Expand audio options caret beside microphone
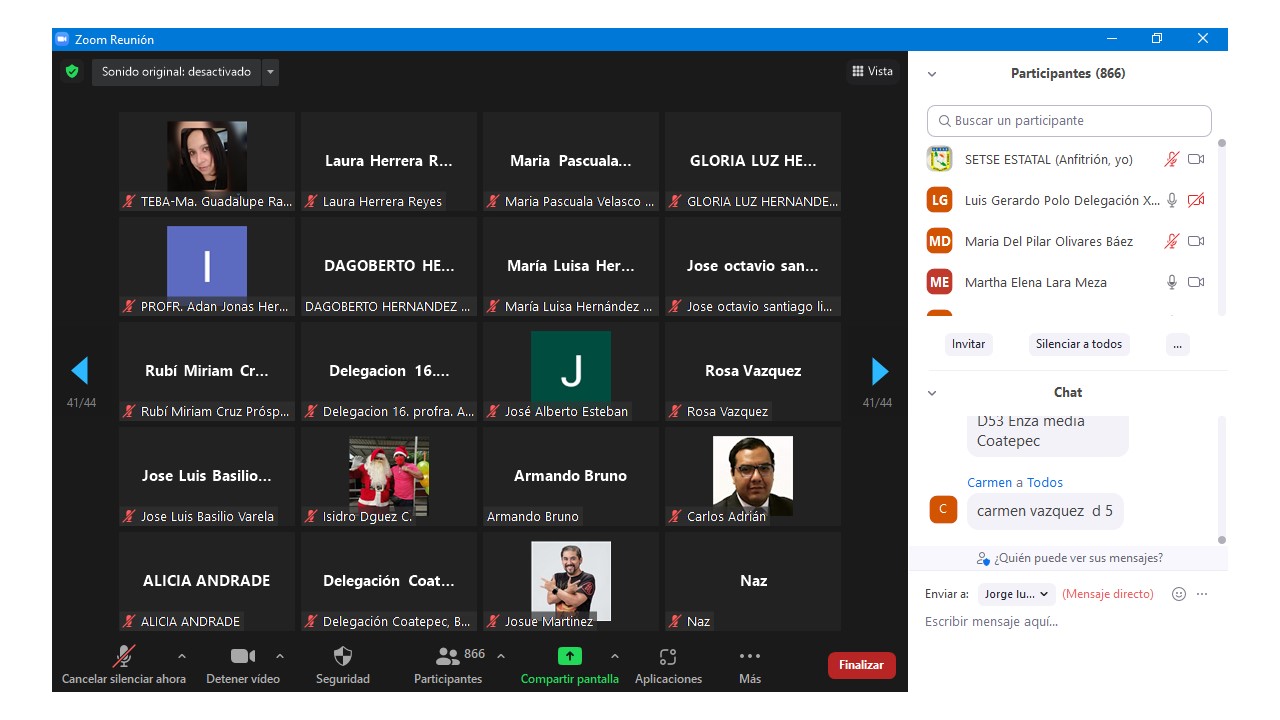 pyautogui.click(x=181, y=656)
